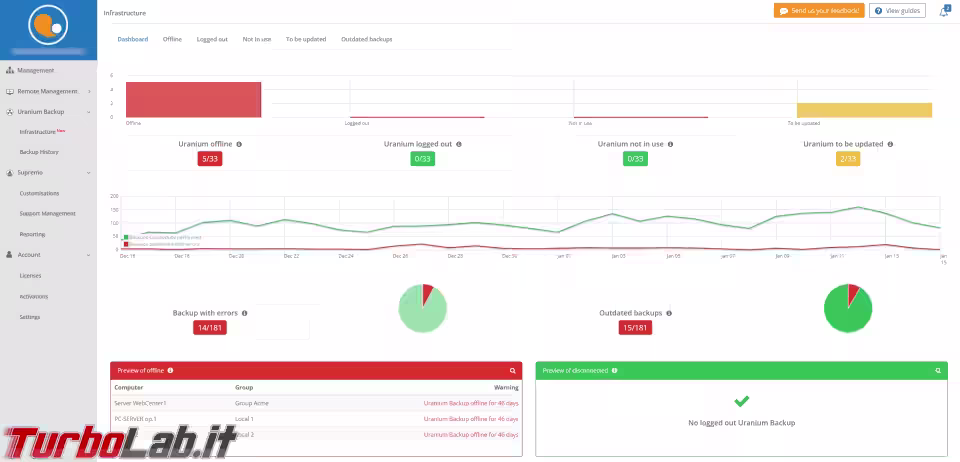Switch to the Offline tab
The image size is (960, 462).
coord(172,39)
